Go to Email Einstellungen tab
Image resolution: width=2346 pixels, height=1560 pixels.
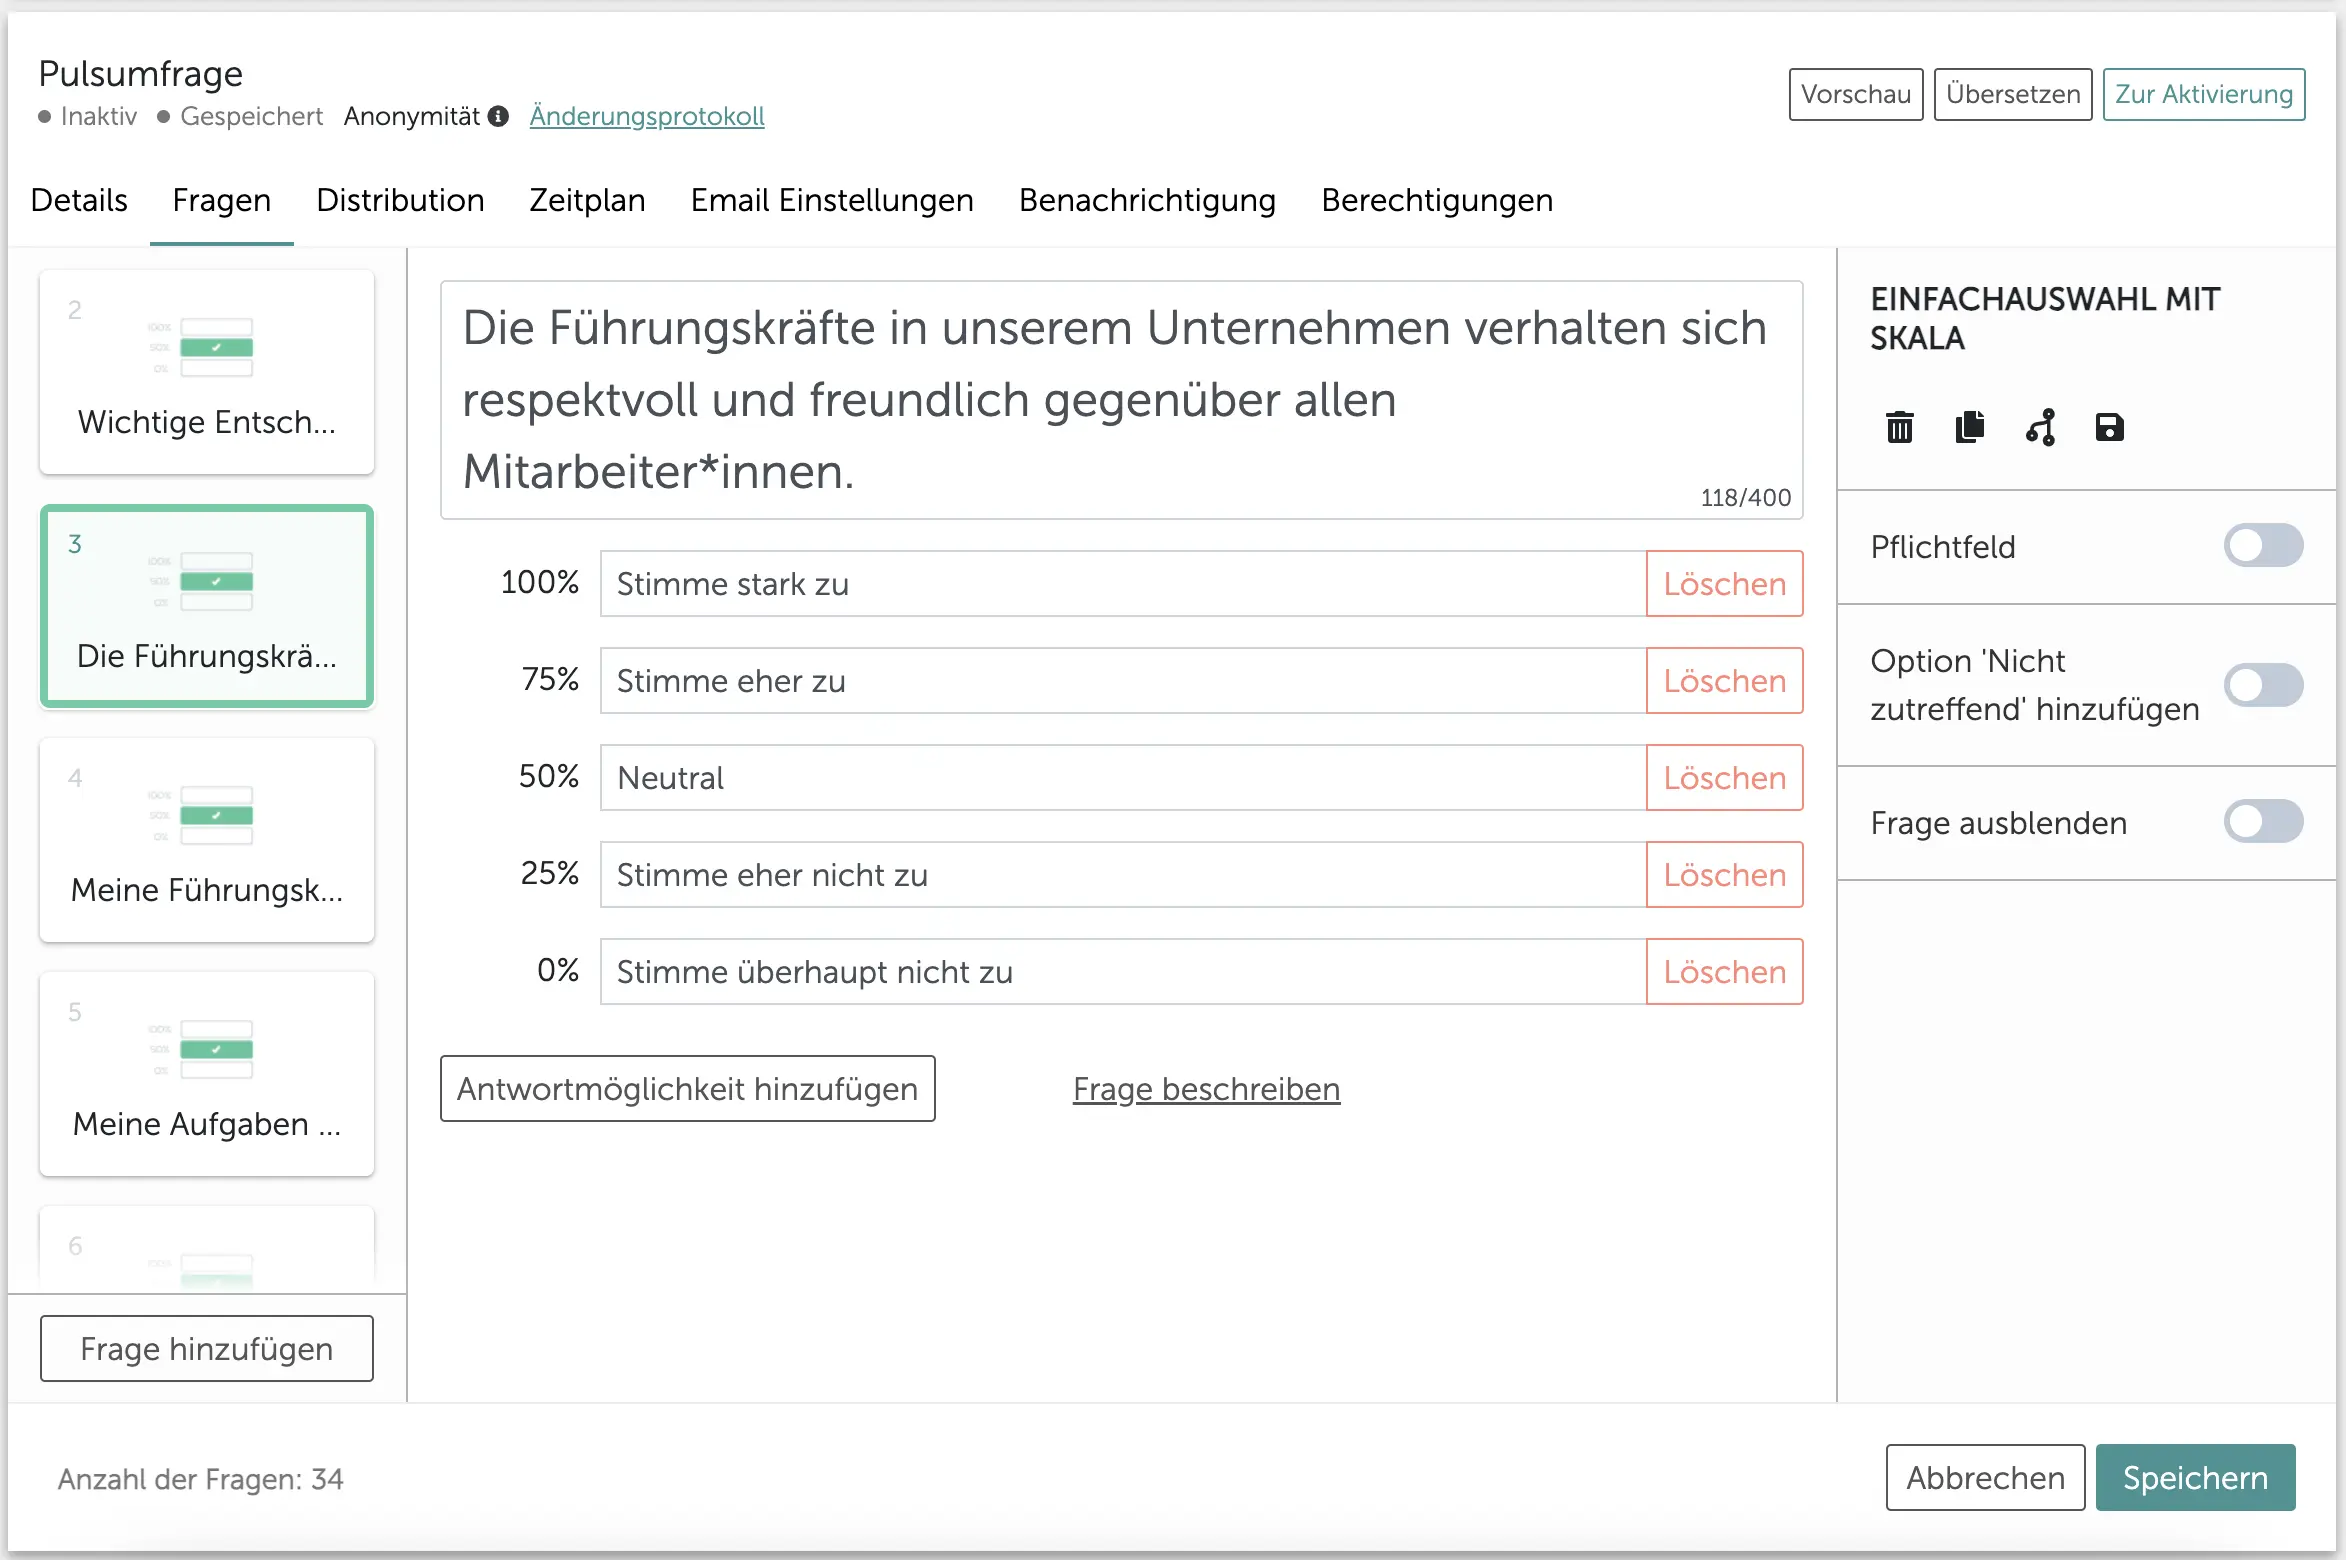coord(832,200)
